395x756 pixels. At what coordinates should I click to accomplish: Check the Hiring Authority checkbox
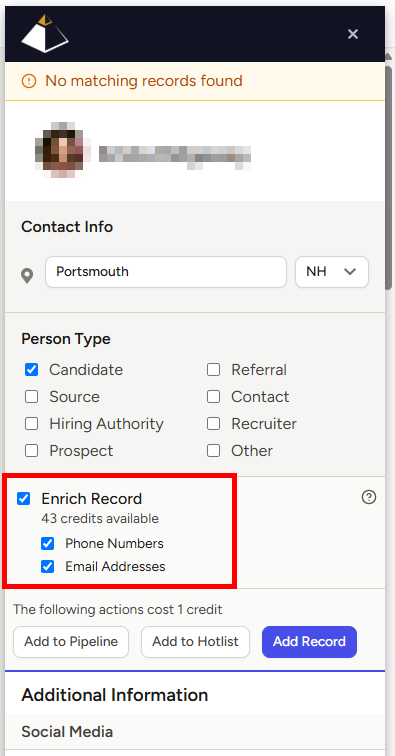tap(31, 424)
